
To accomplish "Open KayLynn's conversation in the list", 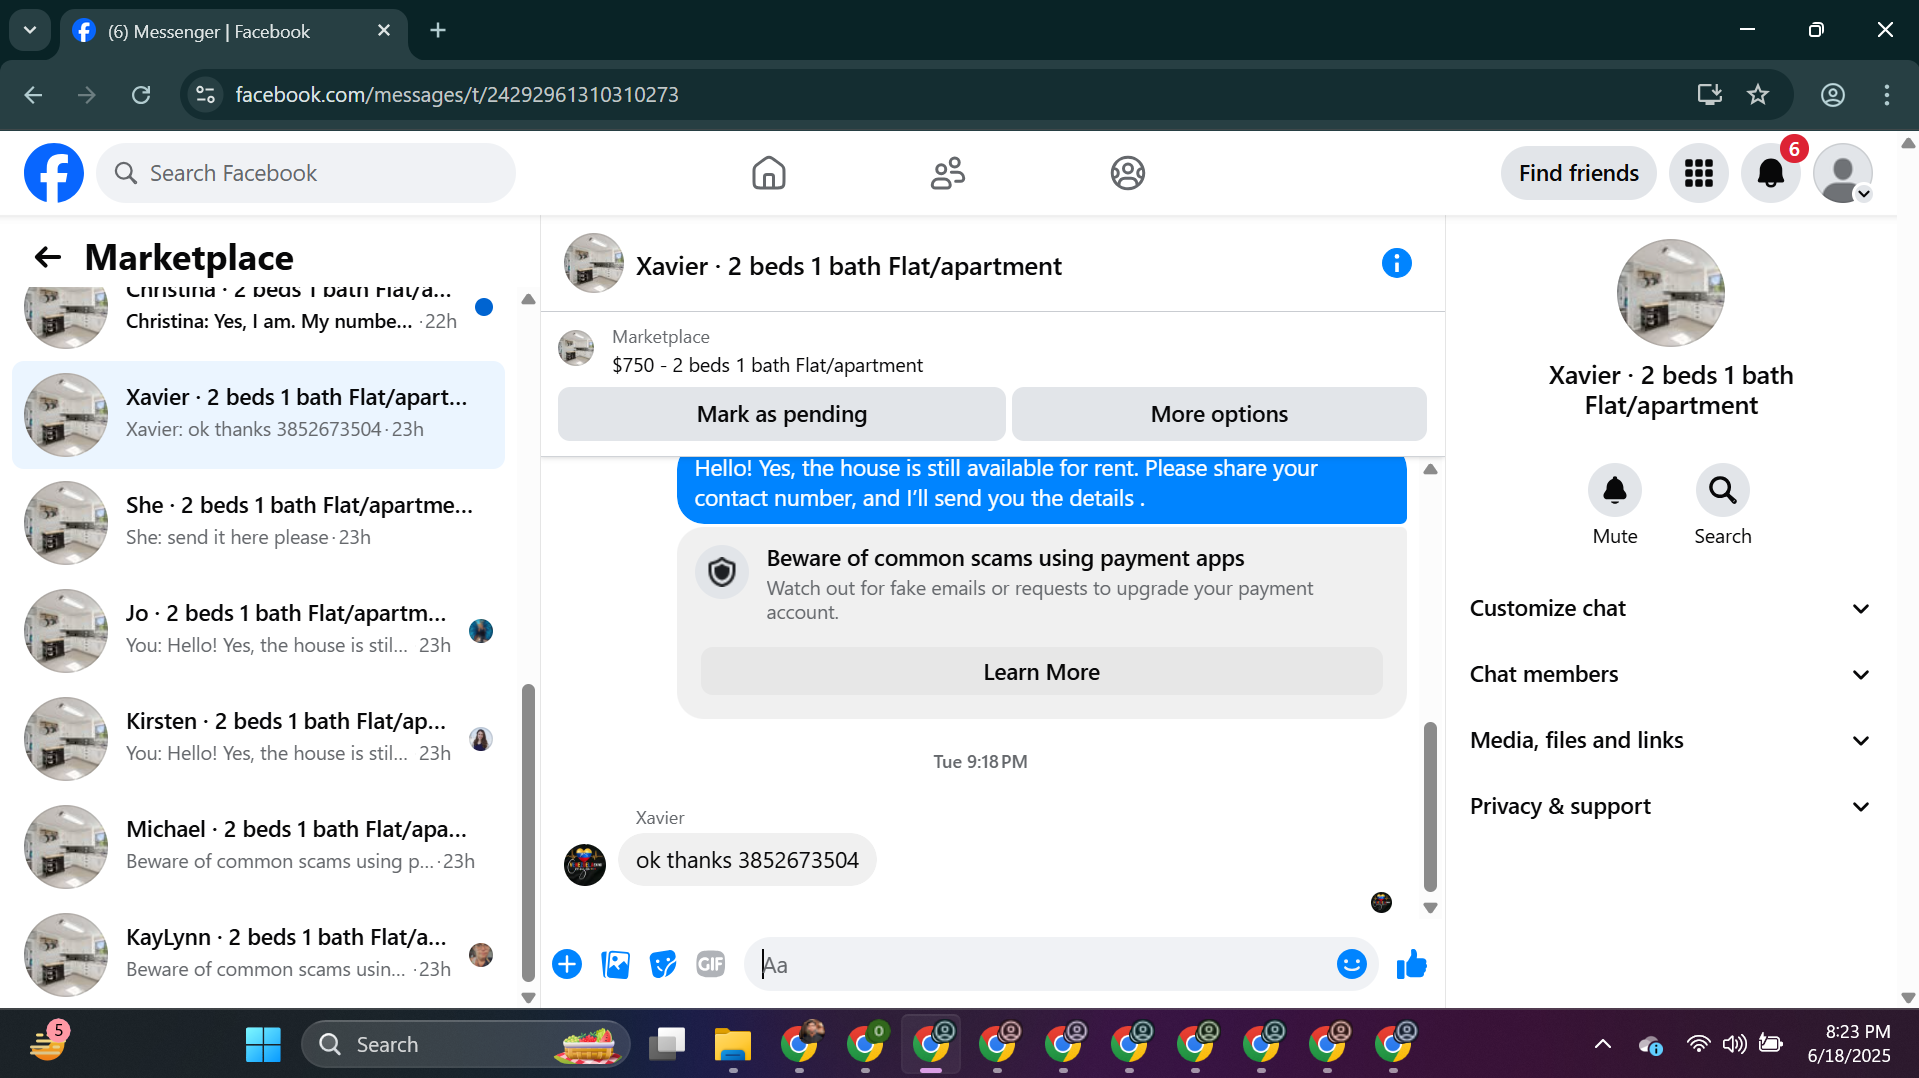I will [258, 955].
